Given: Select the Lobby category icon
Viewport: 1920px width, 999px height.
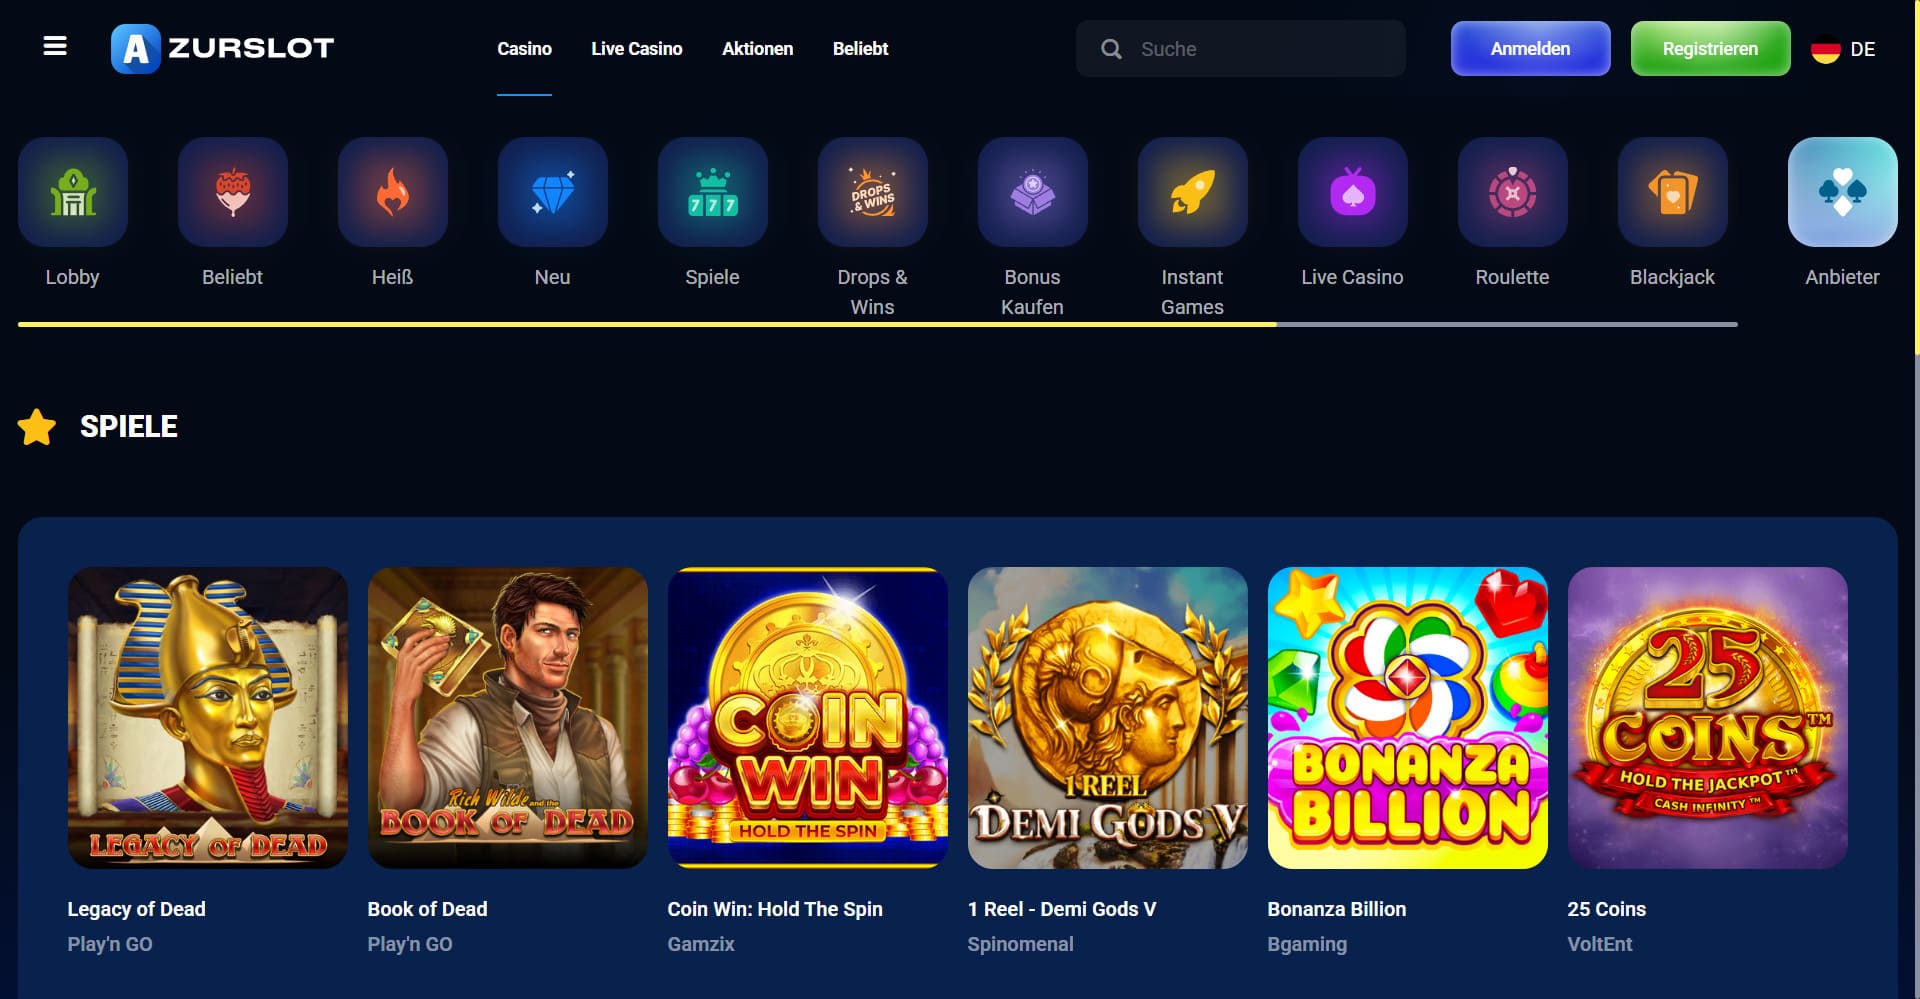Looking at the screenshot, I should (73, 192).
